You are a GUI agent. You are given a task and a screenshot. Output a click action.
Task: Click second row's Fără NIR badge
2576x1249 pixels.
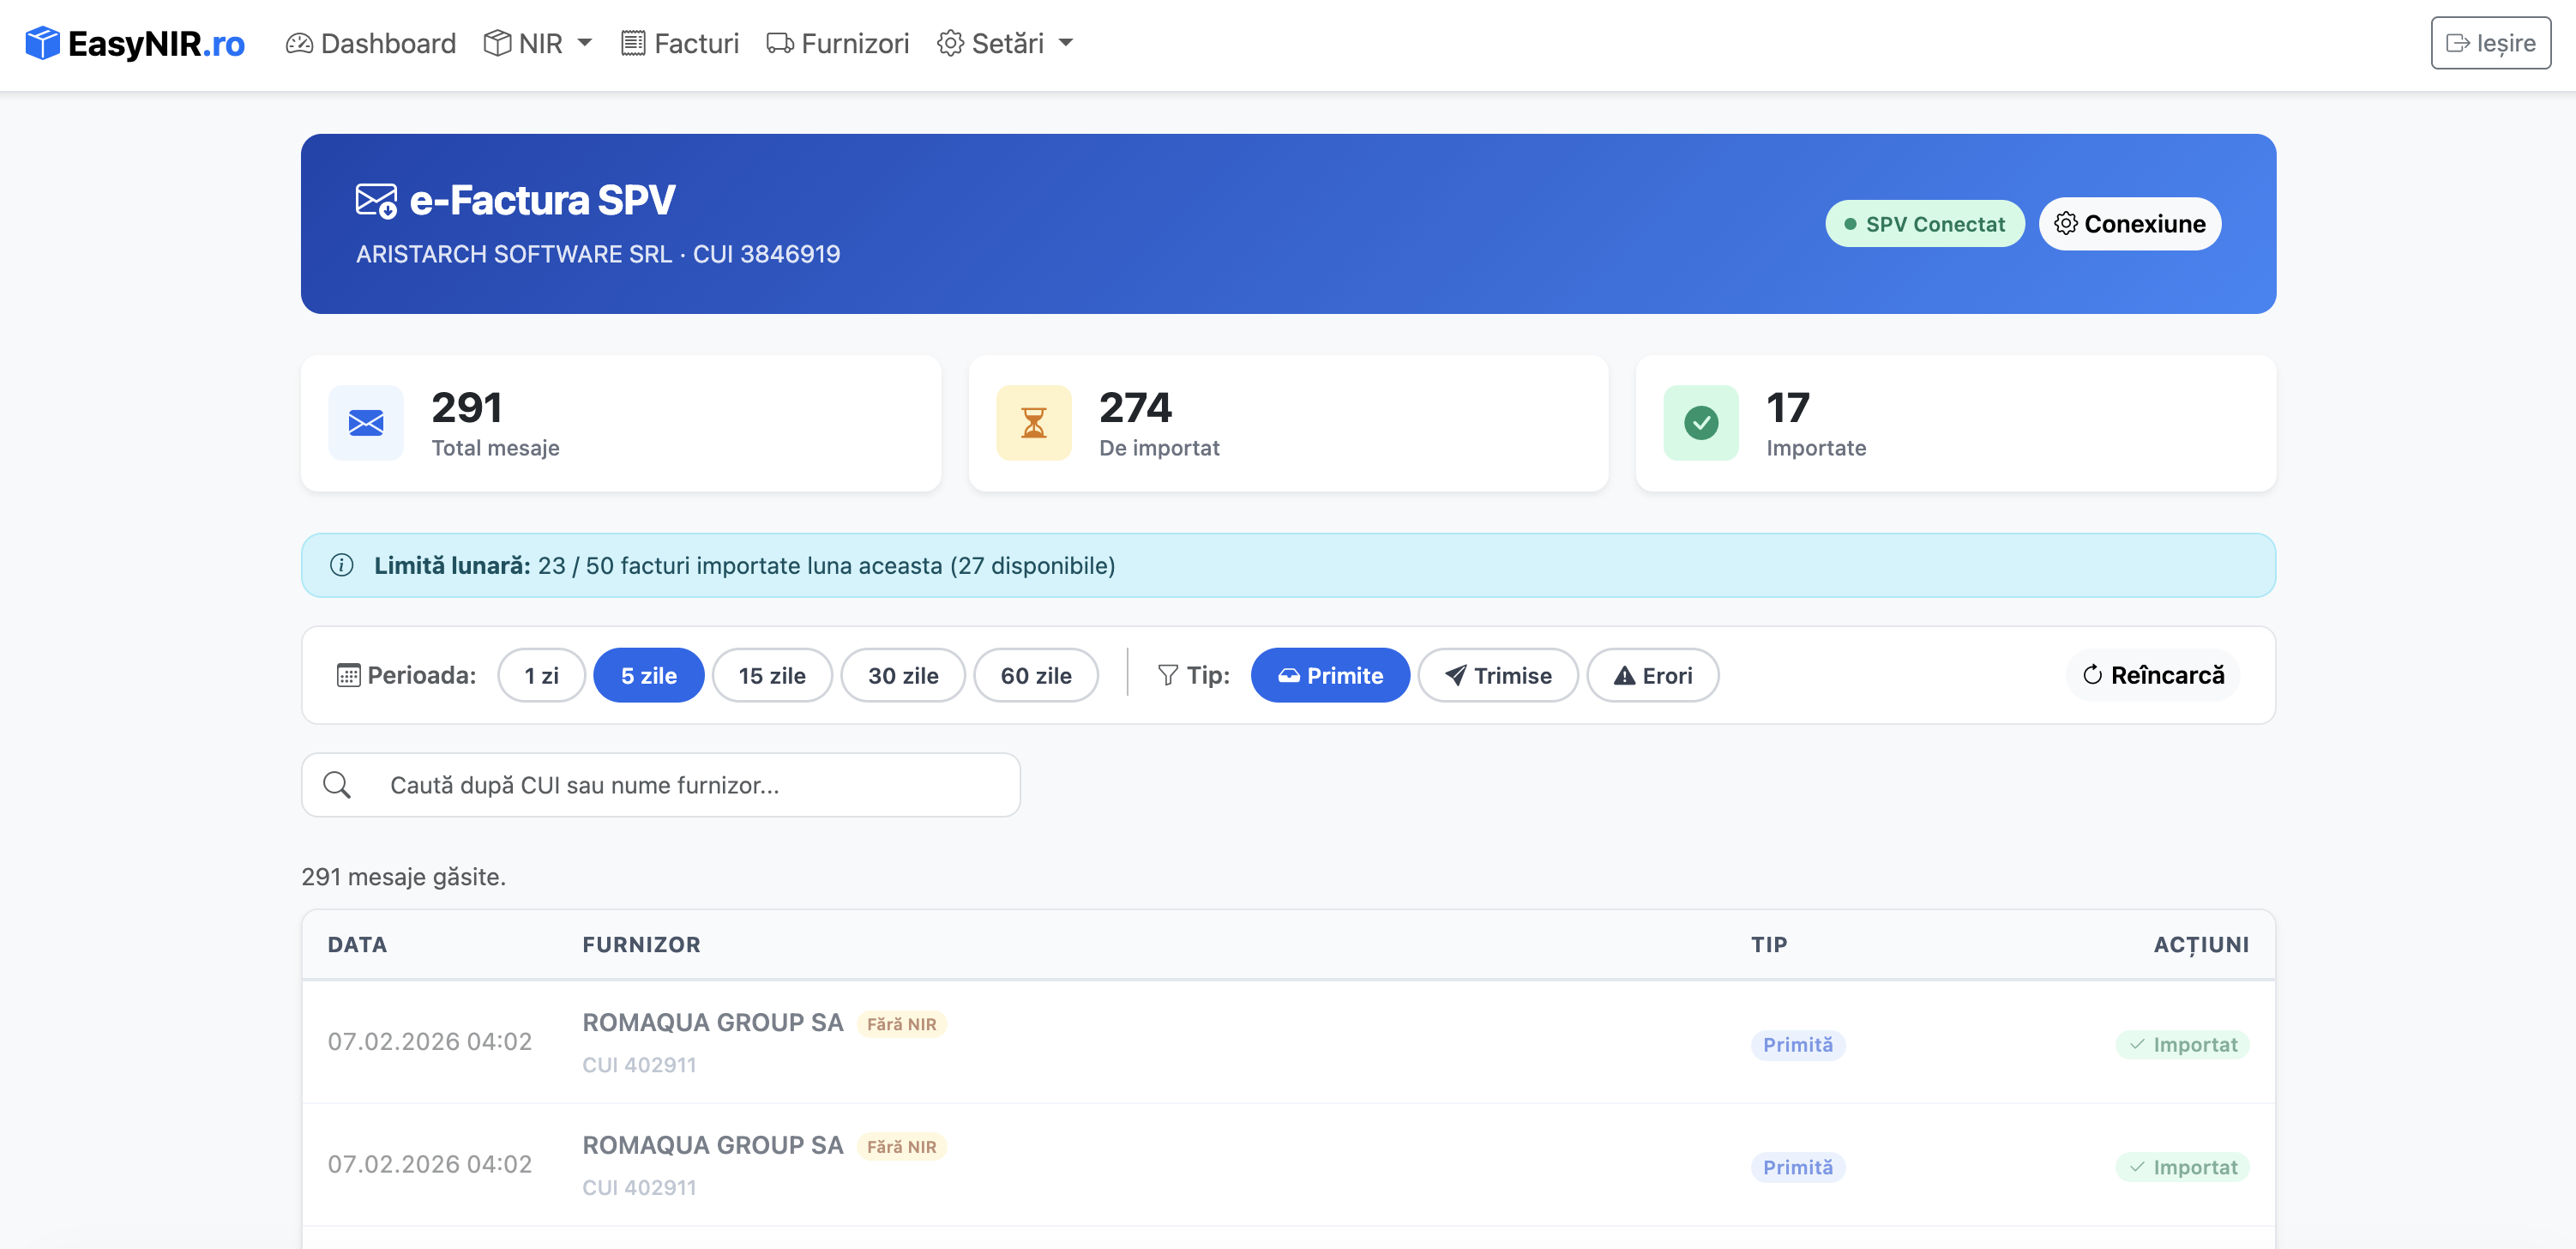pyautogui.click(x=901, y=1148)
